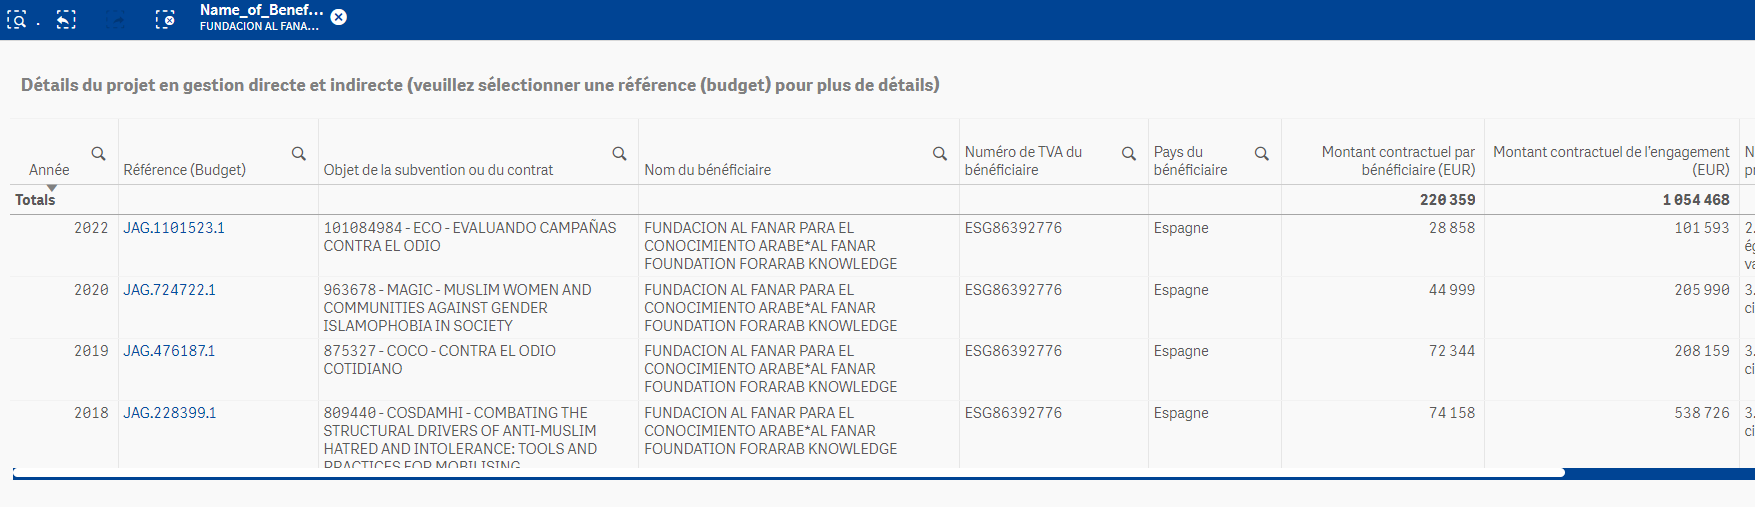Step forward one selection
Screen dimensions: 1755x507
click(116, 19)
